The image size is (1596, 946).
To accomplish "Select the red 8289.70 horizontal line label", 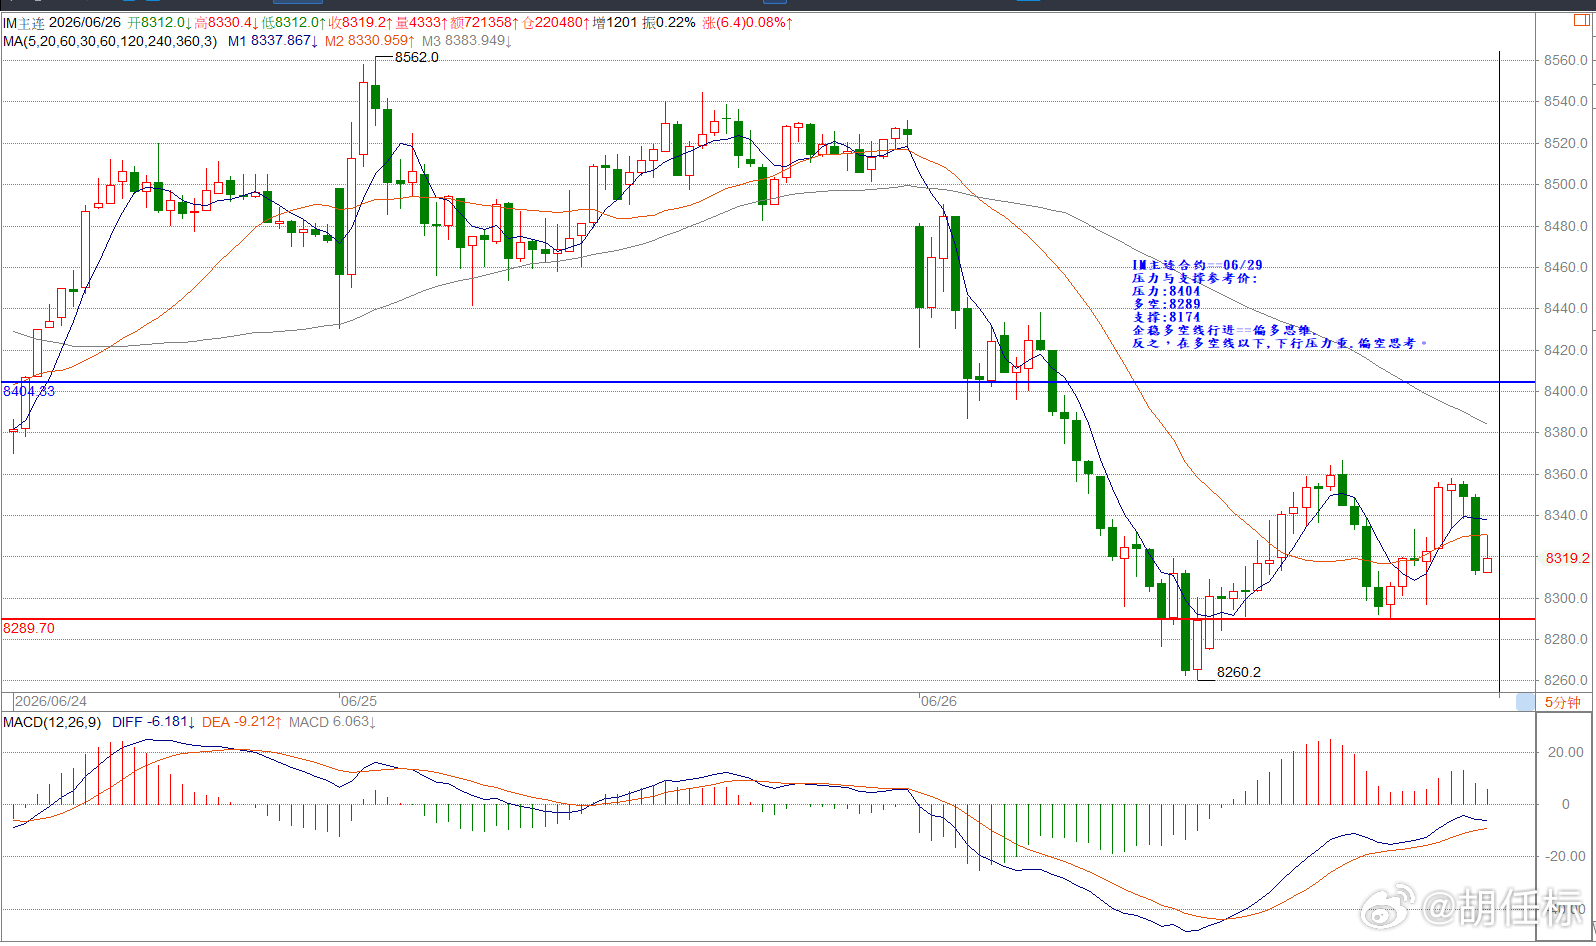I will [29, 628].
